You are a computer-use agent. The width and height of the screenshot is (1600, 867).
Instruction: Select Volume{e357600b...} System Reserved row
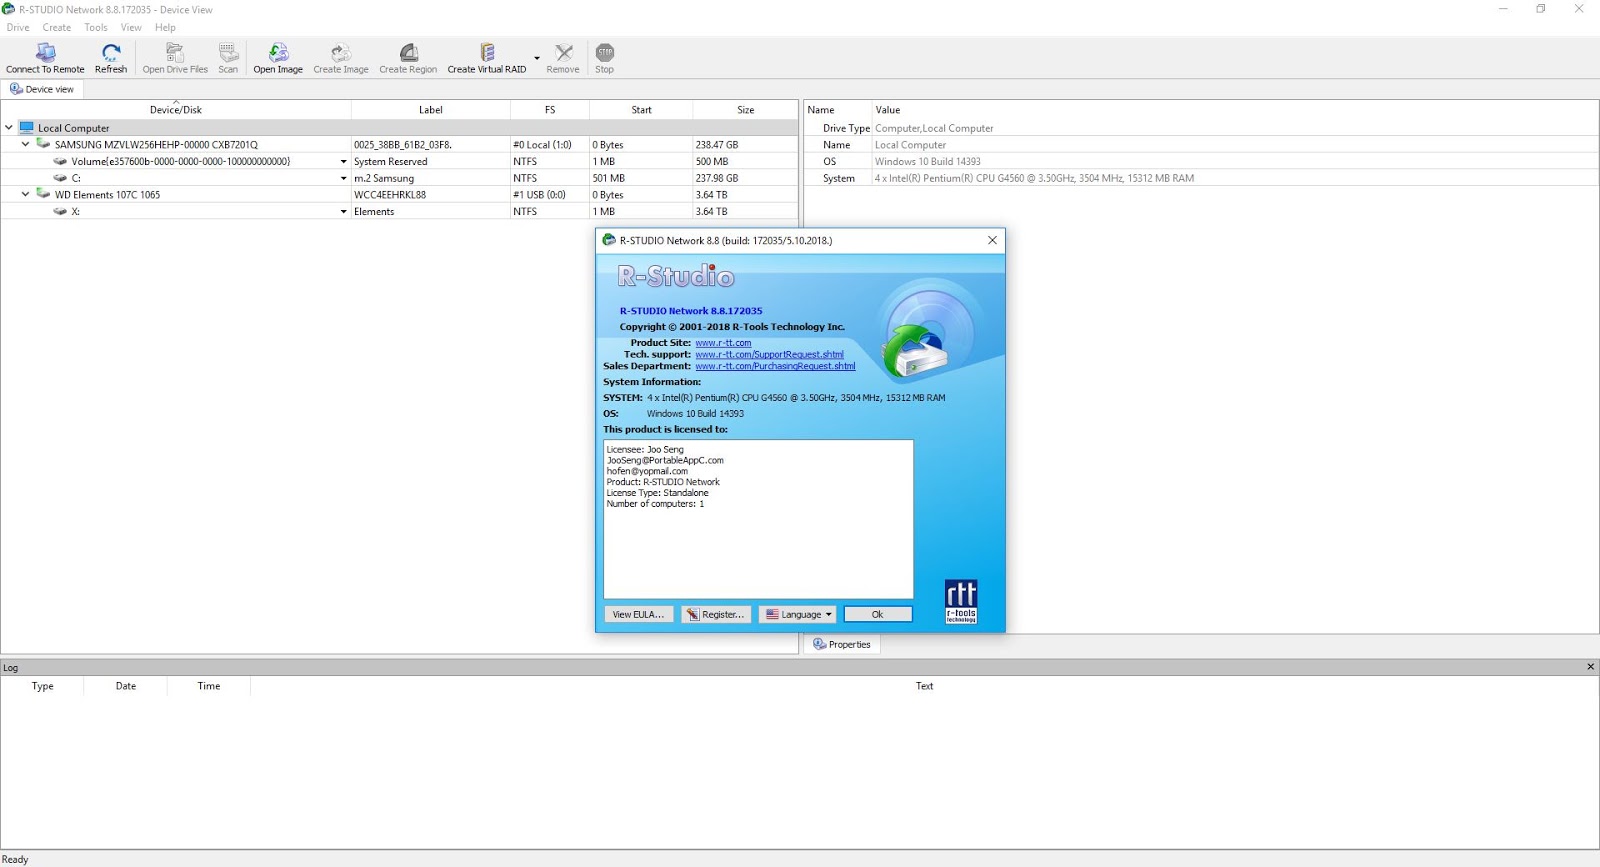pos(399,161)
